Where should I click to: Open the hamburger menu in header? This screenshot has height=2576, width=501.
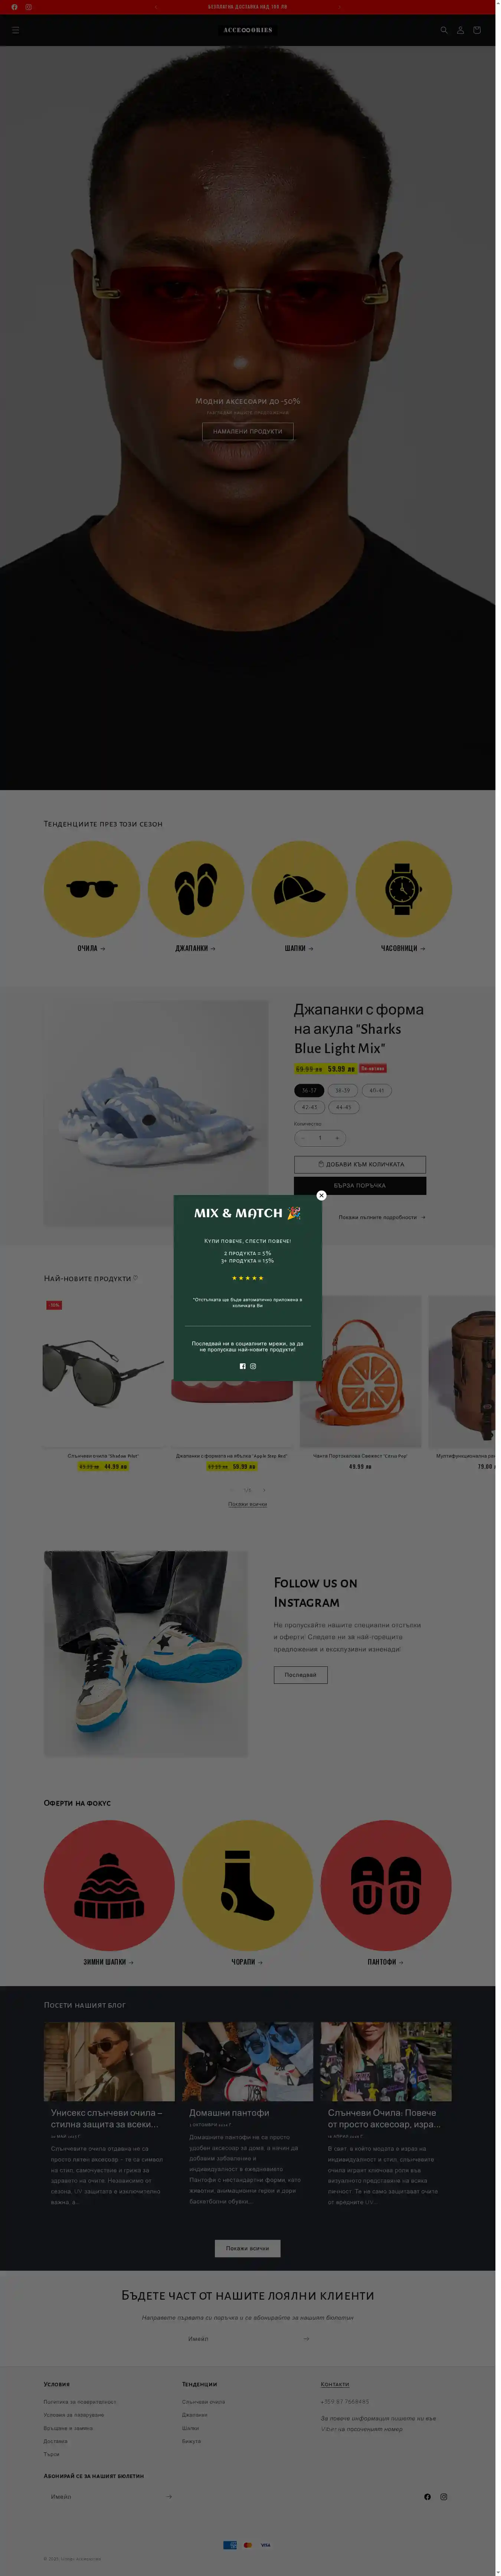(x=15, y=30)
